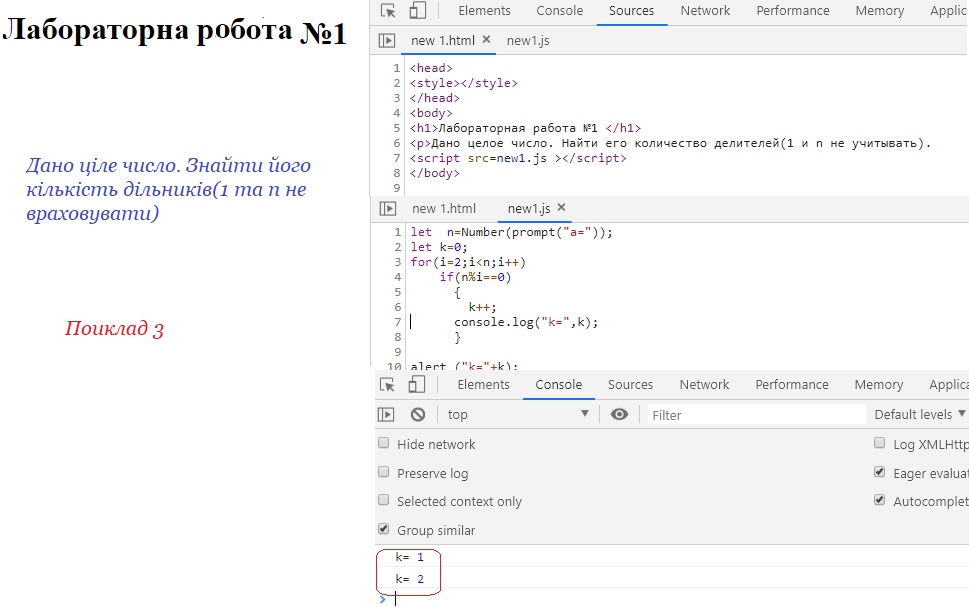Image resolution: width=969 pixels, height=609 pixels.
Task: Open Performance tab in lower DevTools bar
Action: coord(791,385)
